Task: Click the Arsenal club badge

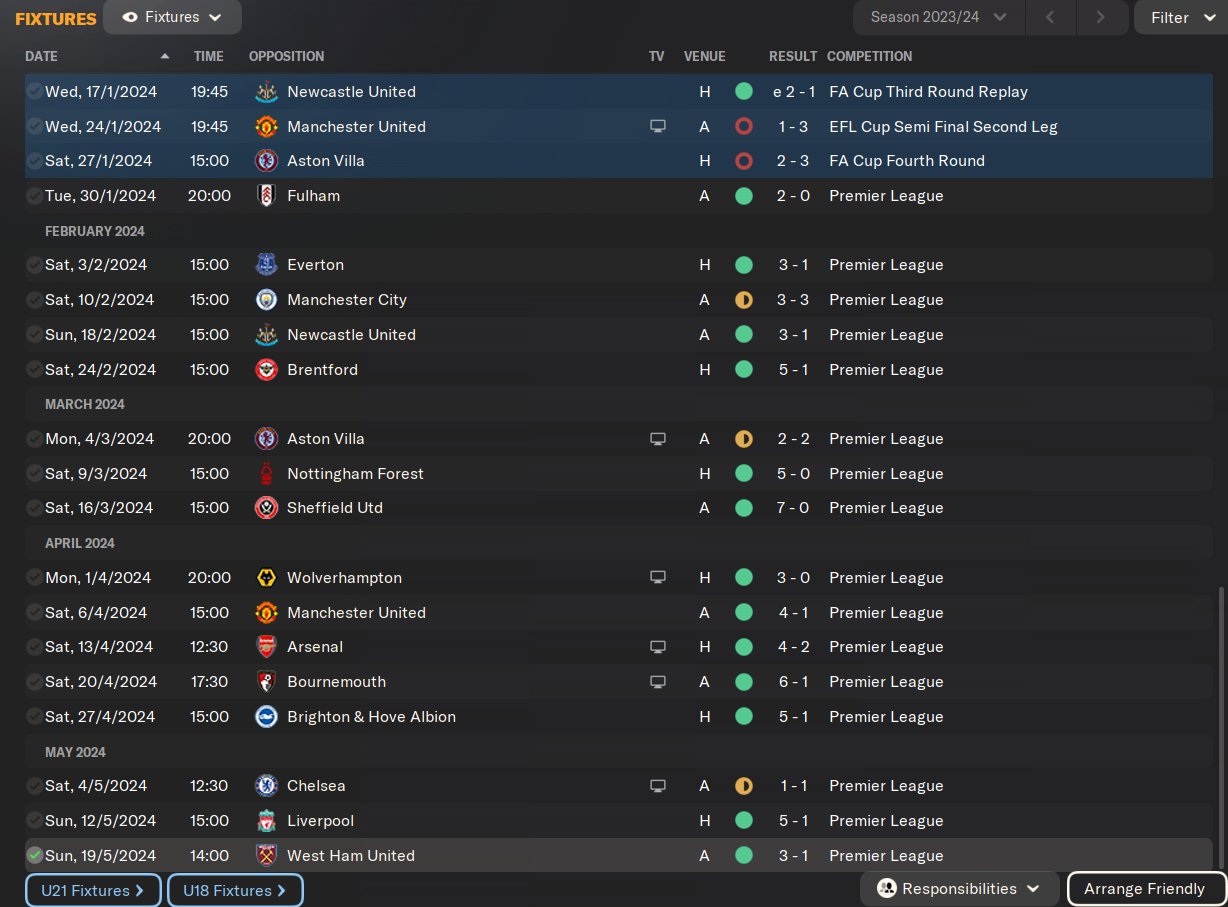Action: point(266,647)
